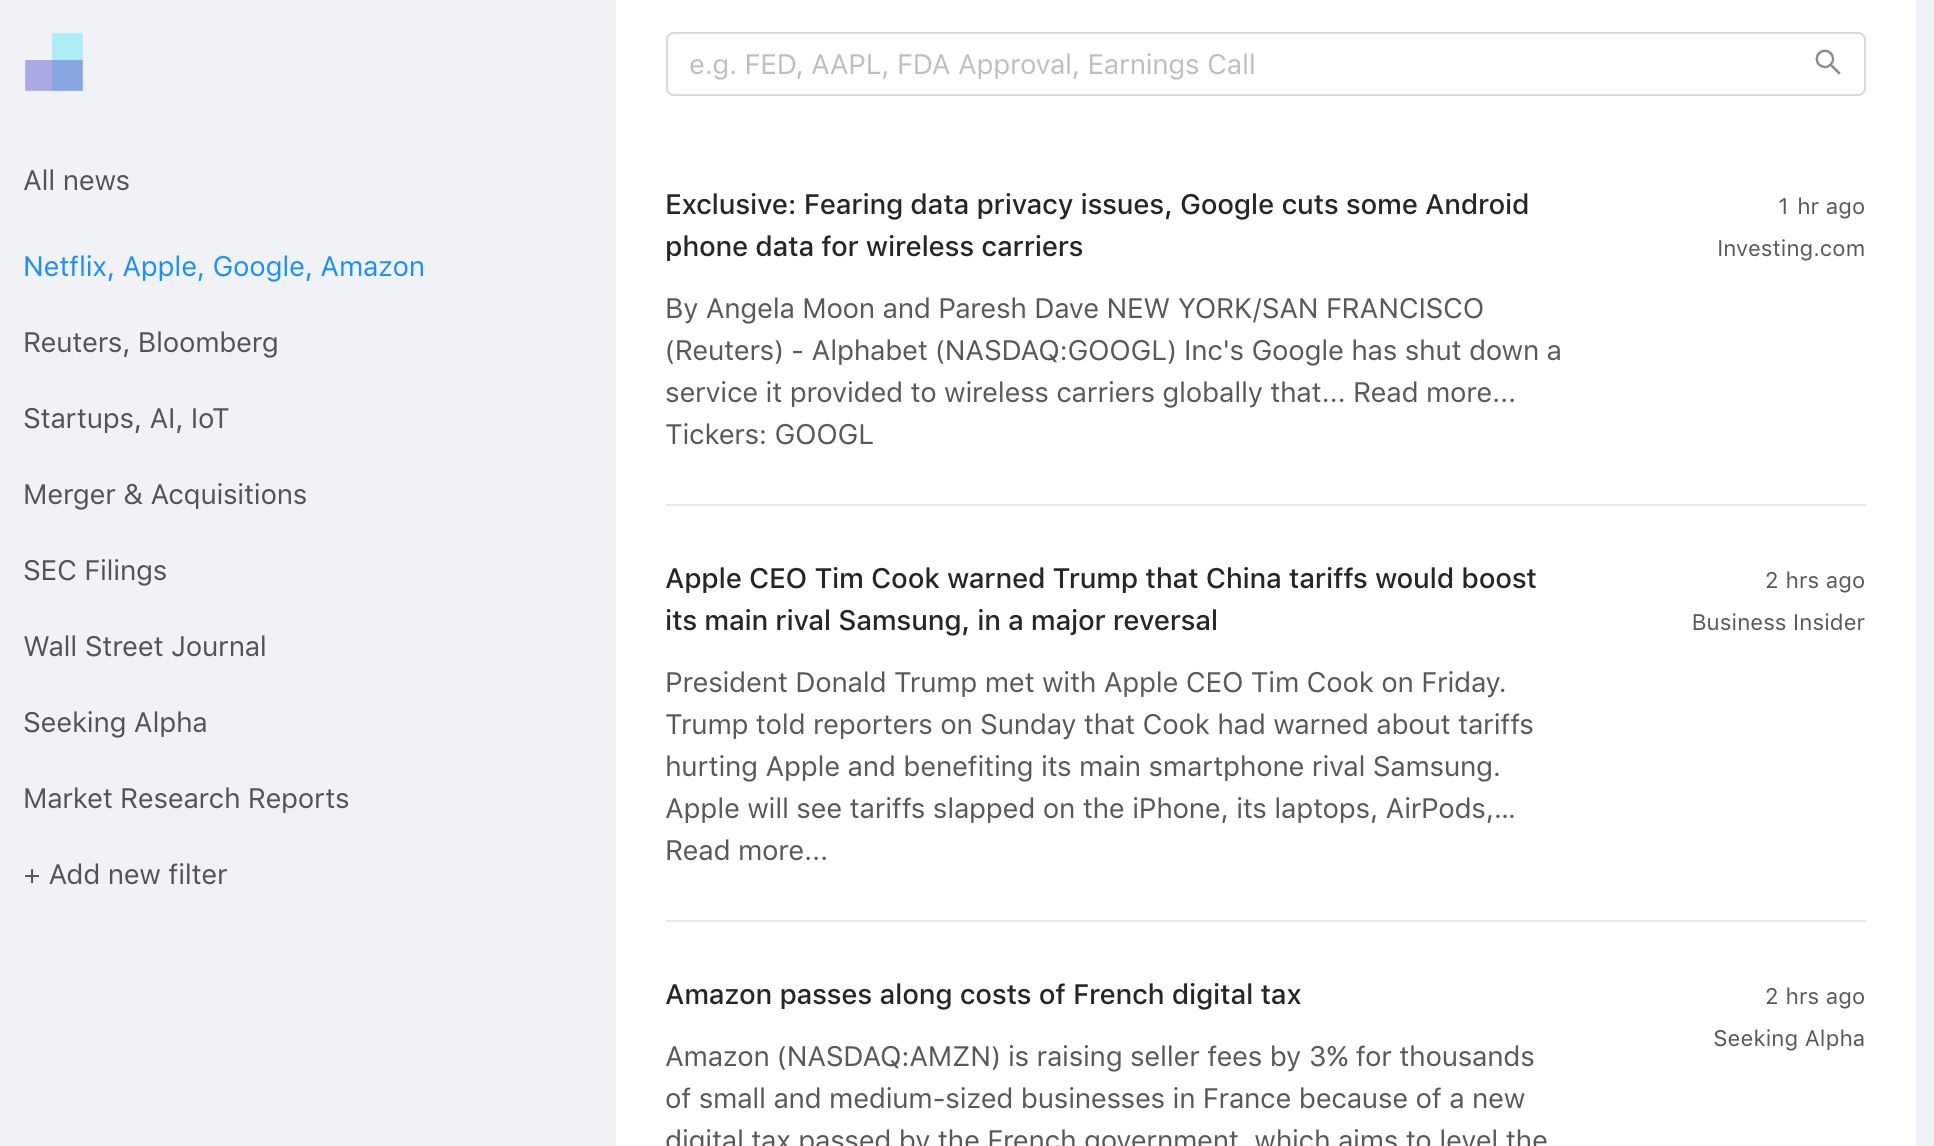Click the Investing.com source label
The width and height of the screenshot is (1934, 1146).
click(x=1790, y=249)
